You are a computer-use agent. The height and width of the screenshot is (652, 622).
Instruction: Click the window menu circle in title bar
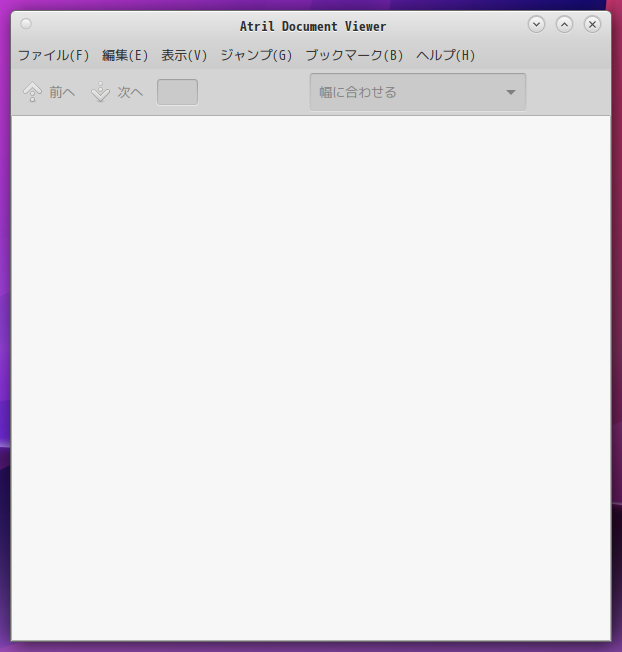pos(26,24)
